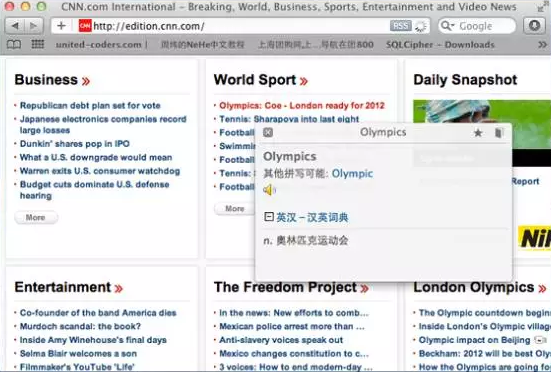Click the Nikon ad banner

pyautogui.click(x=534, y=238)
